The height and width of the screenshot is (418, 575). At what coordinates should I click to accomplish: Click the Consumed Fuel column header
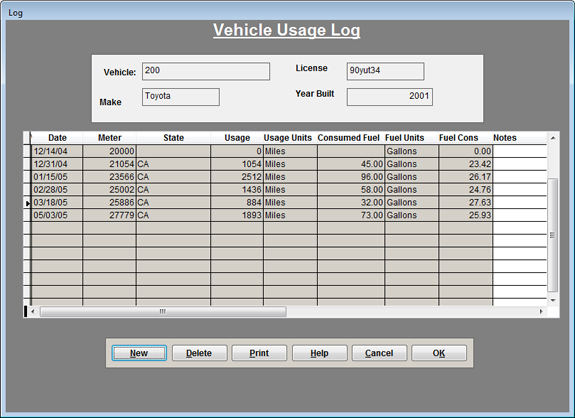coord(348,138)
